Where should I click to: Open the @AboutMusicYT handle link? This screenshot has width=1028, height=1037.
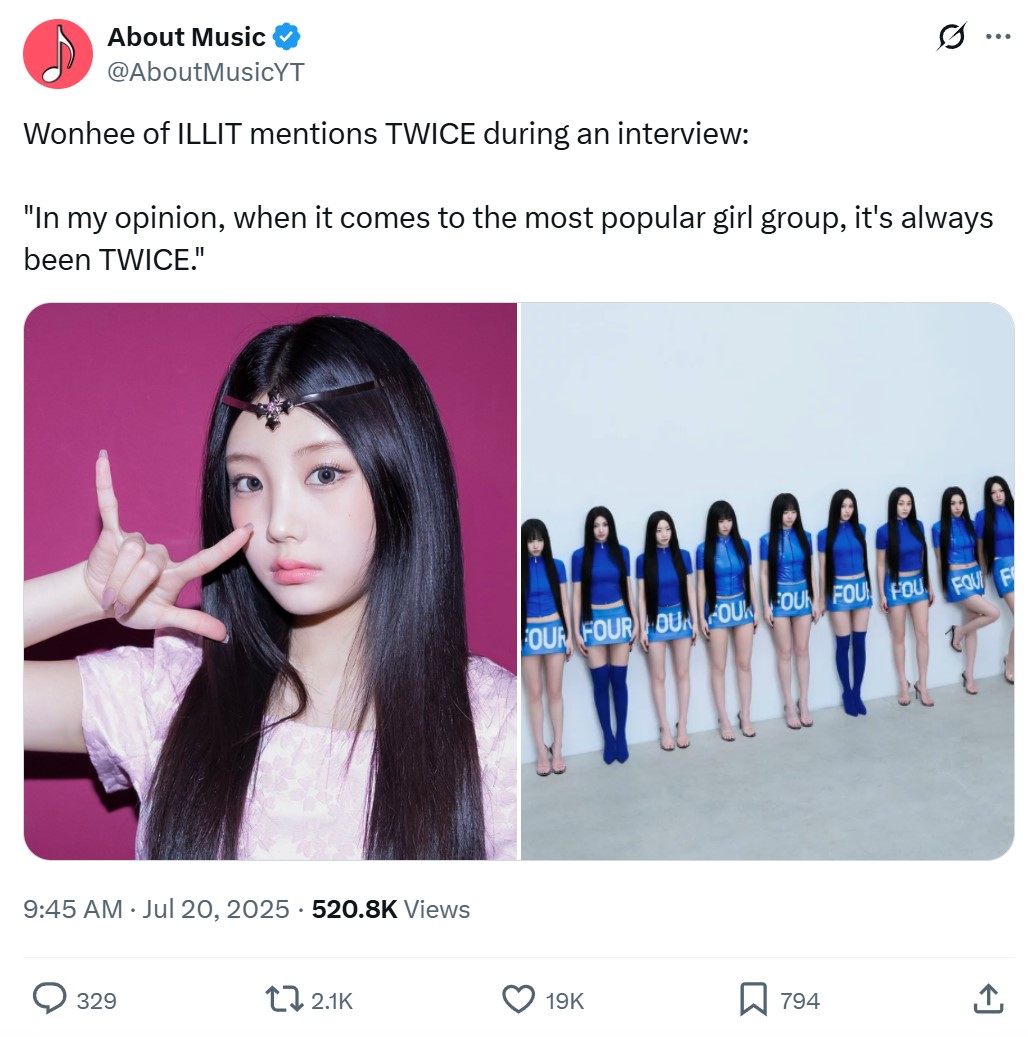click(x=206, y=72)
